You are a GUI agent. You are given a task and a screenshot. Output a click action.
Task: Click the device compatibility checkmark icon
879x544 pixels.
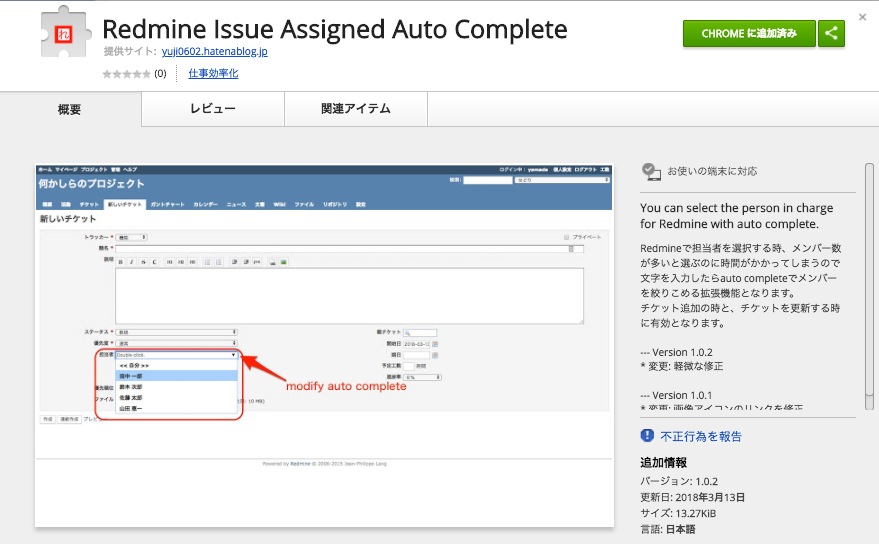651,171
